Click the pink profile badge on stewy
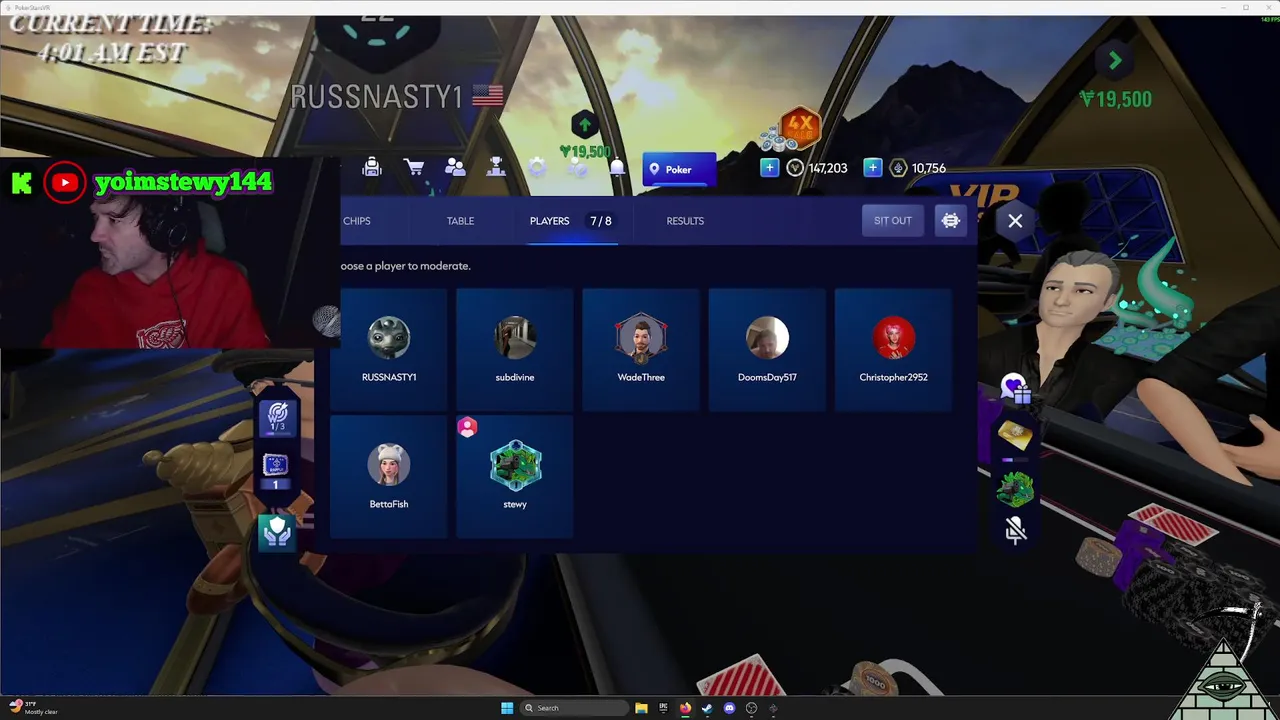The width and height of the screenshot is (1280, 720). coord(467,427)
